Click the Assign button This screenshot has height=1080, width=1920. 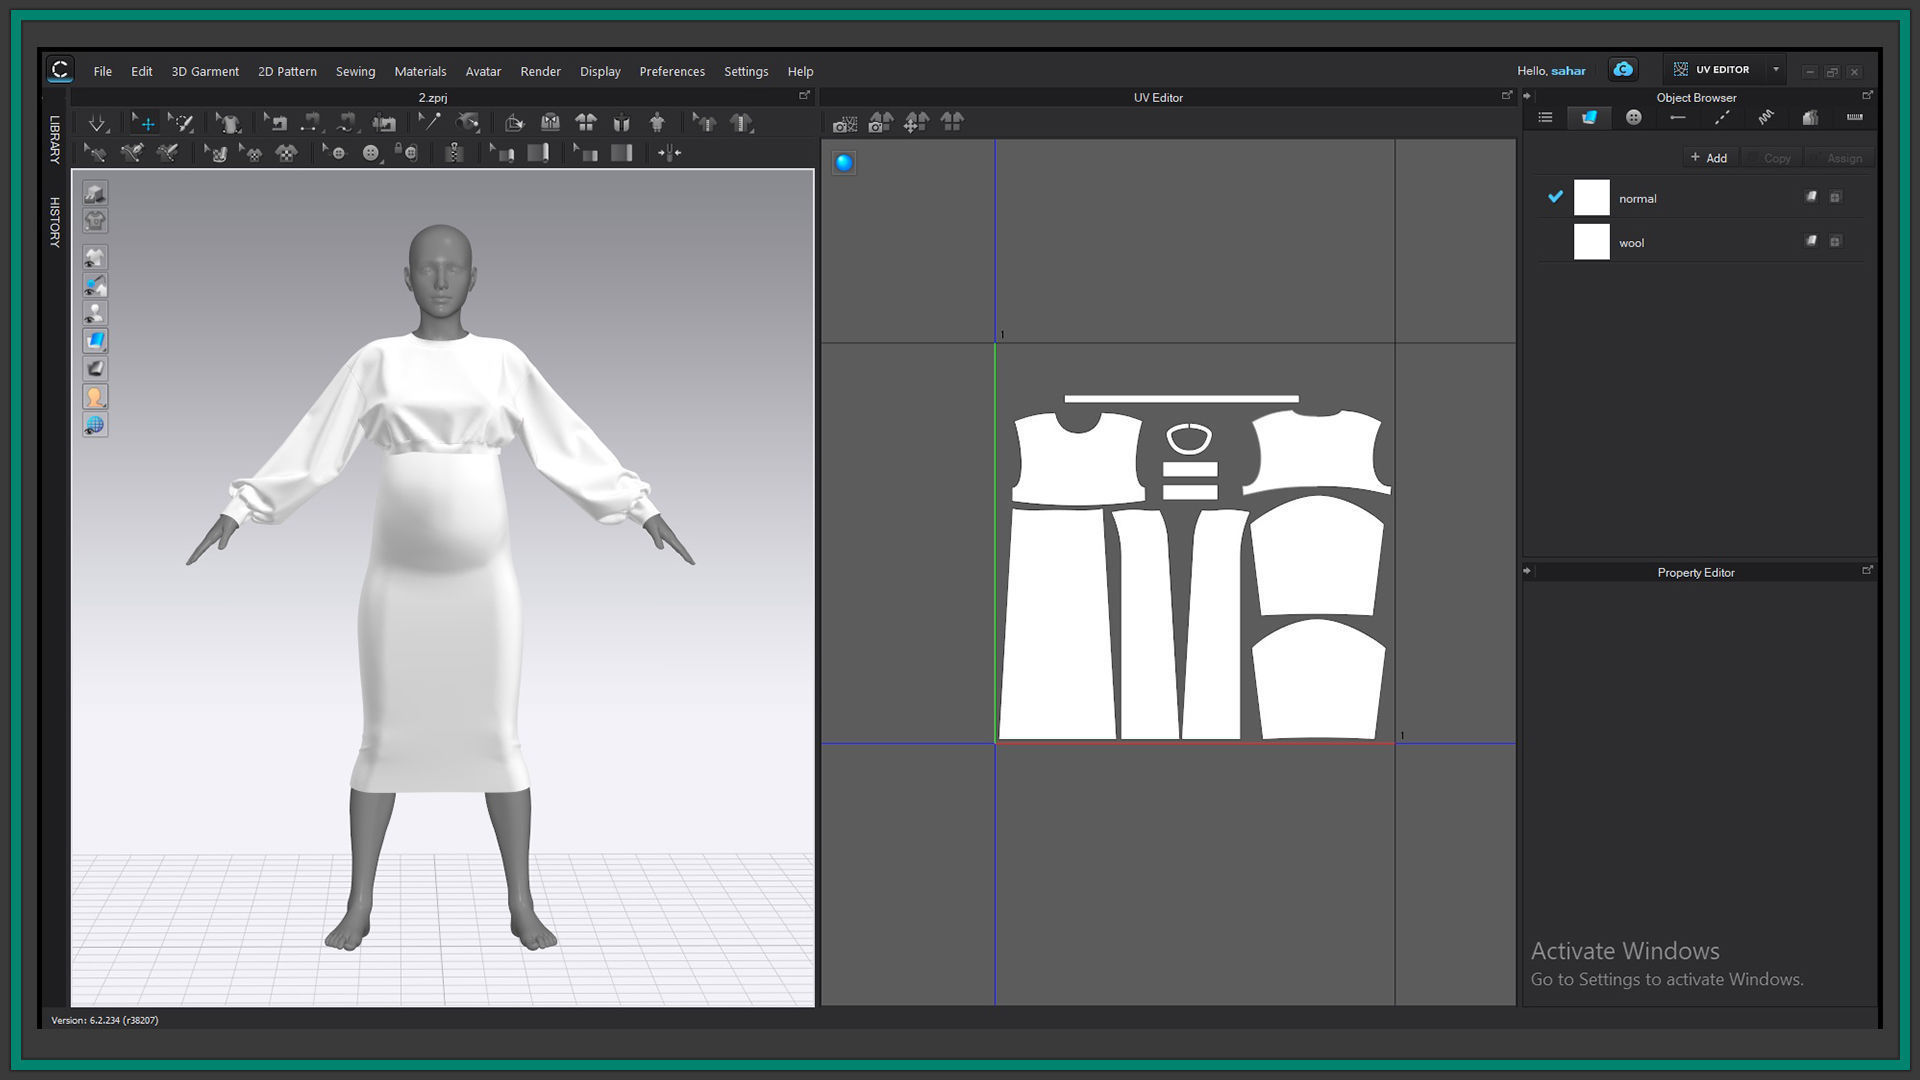[x=1839, y=158]
